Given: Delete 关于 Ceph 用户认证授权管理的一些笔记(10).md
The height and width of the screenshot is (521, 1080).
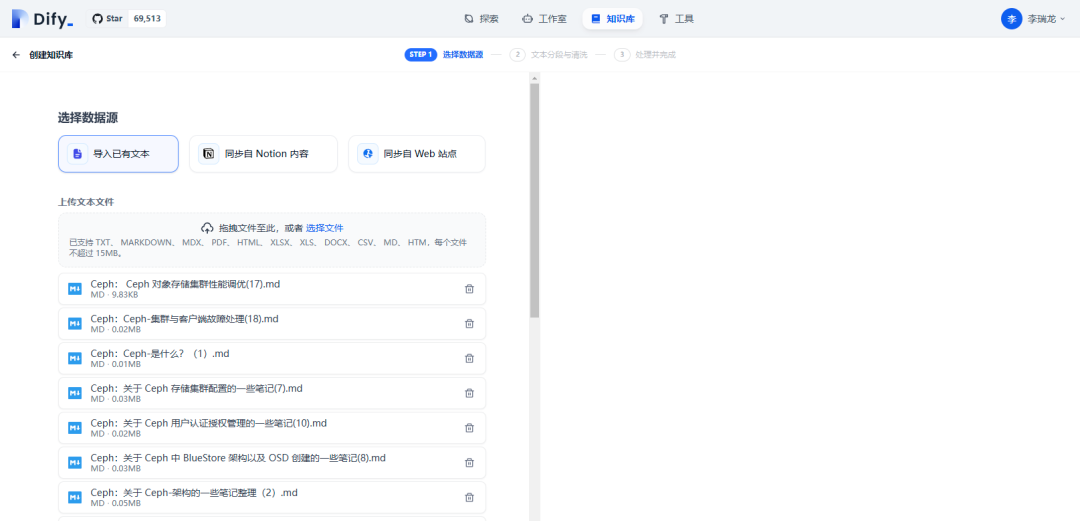Looking at the screenshot, I should pos(469,427).
